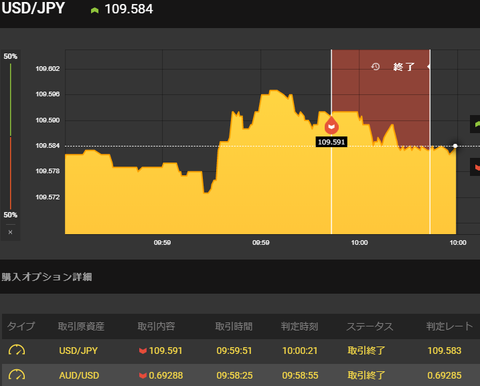Click 取引終了 status in USD/JPY row
This screenshot has width=480, height=386.
tap(366, 351)
